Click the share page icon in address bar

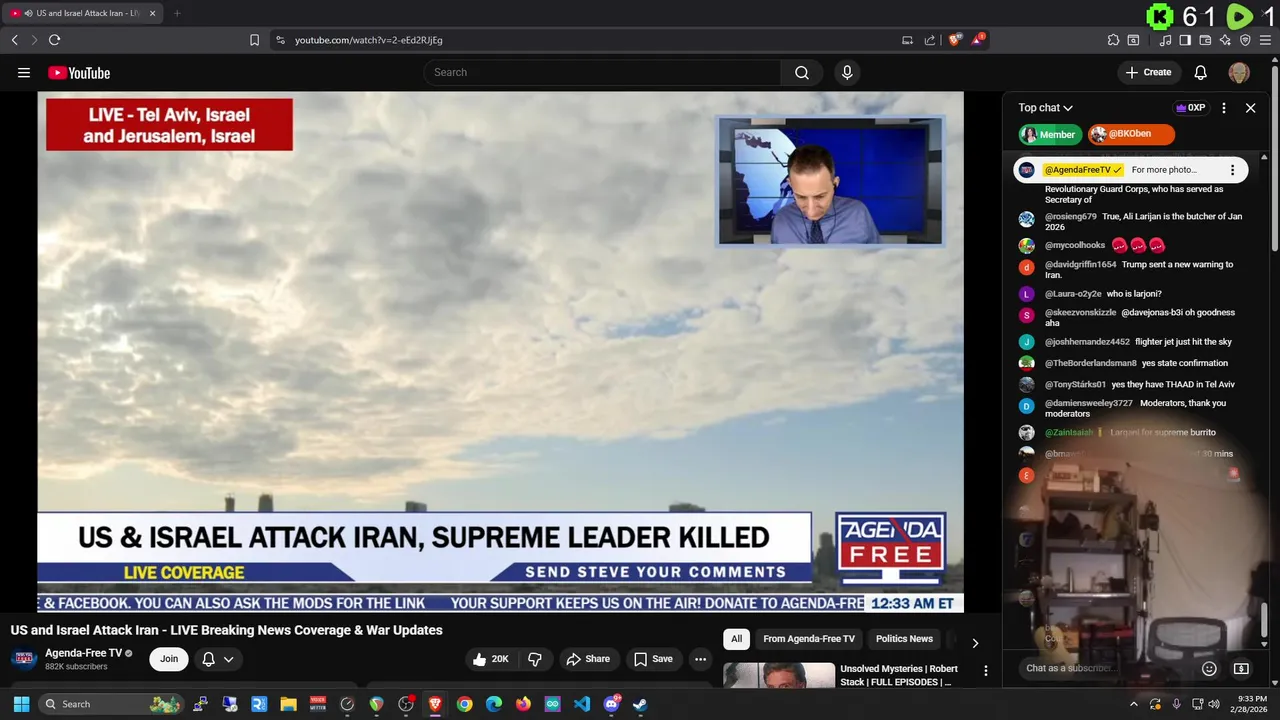click(930, 40)
